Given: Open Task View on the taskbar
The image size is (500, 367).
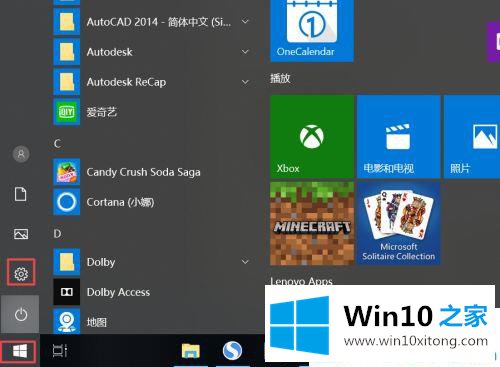Looking at the screenshot, I should point(60,351).
